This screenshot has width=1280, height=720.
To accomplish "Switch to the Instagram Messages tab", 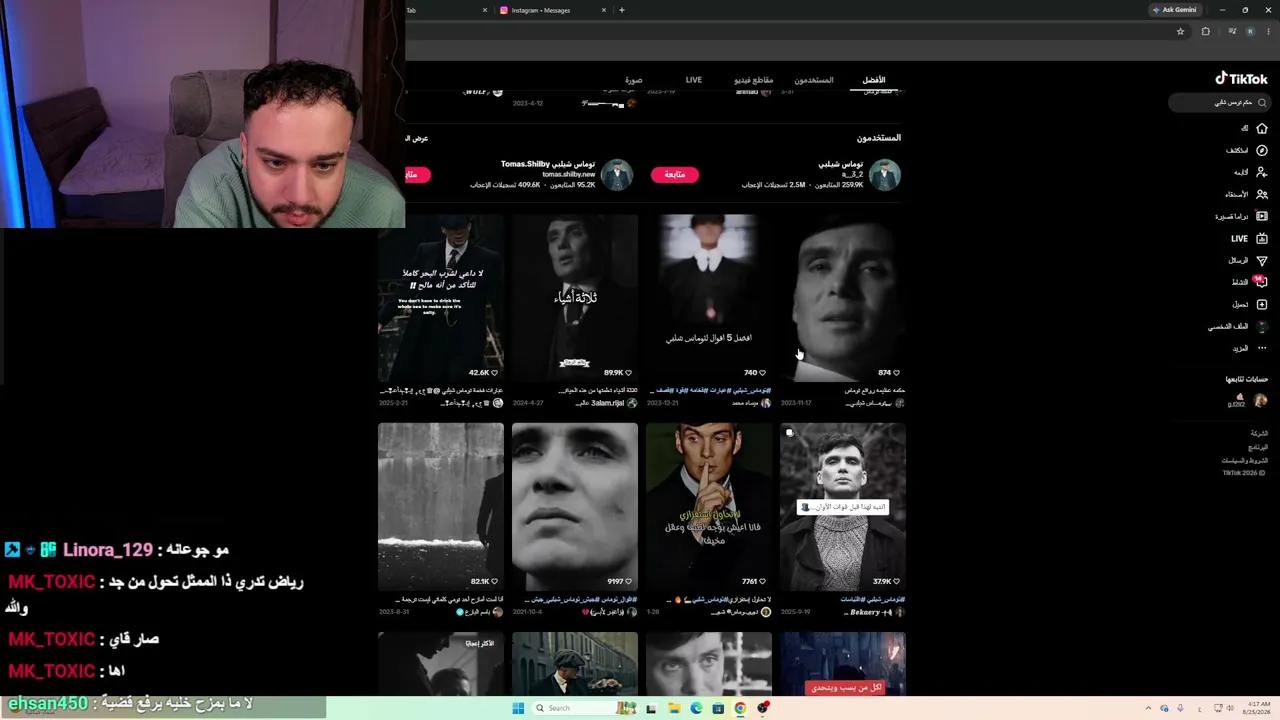I will click(x=551, y=10).
